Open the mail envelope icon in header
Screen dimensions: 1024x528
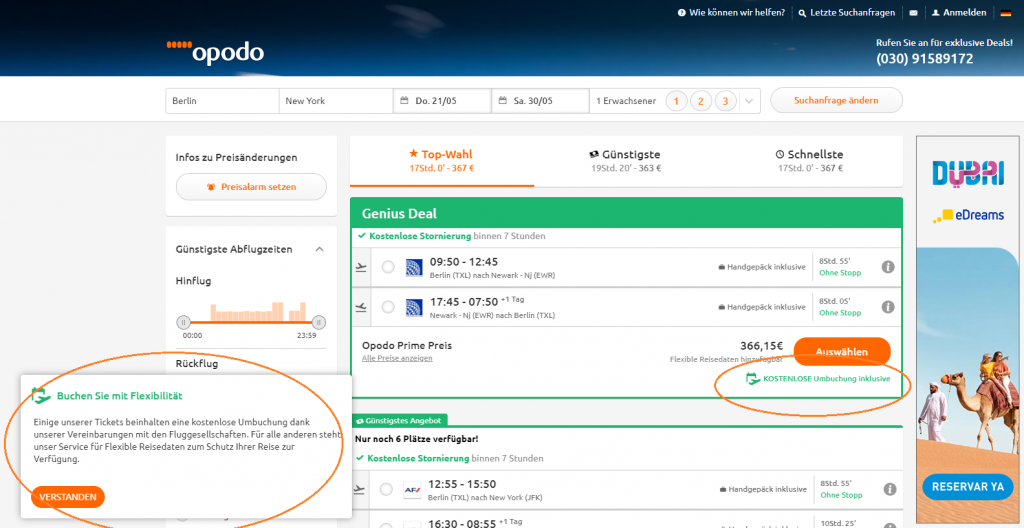click(x=912, y=13)
